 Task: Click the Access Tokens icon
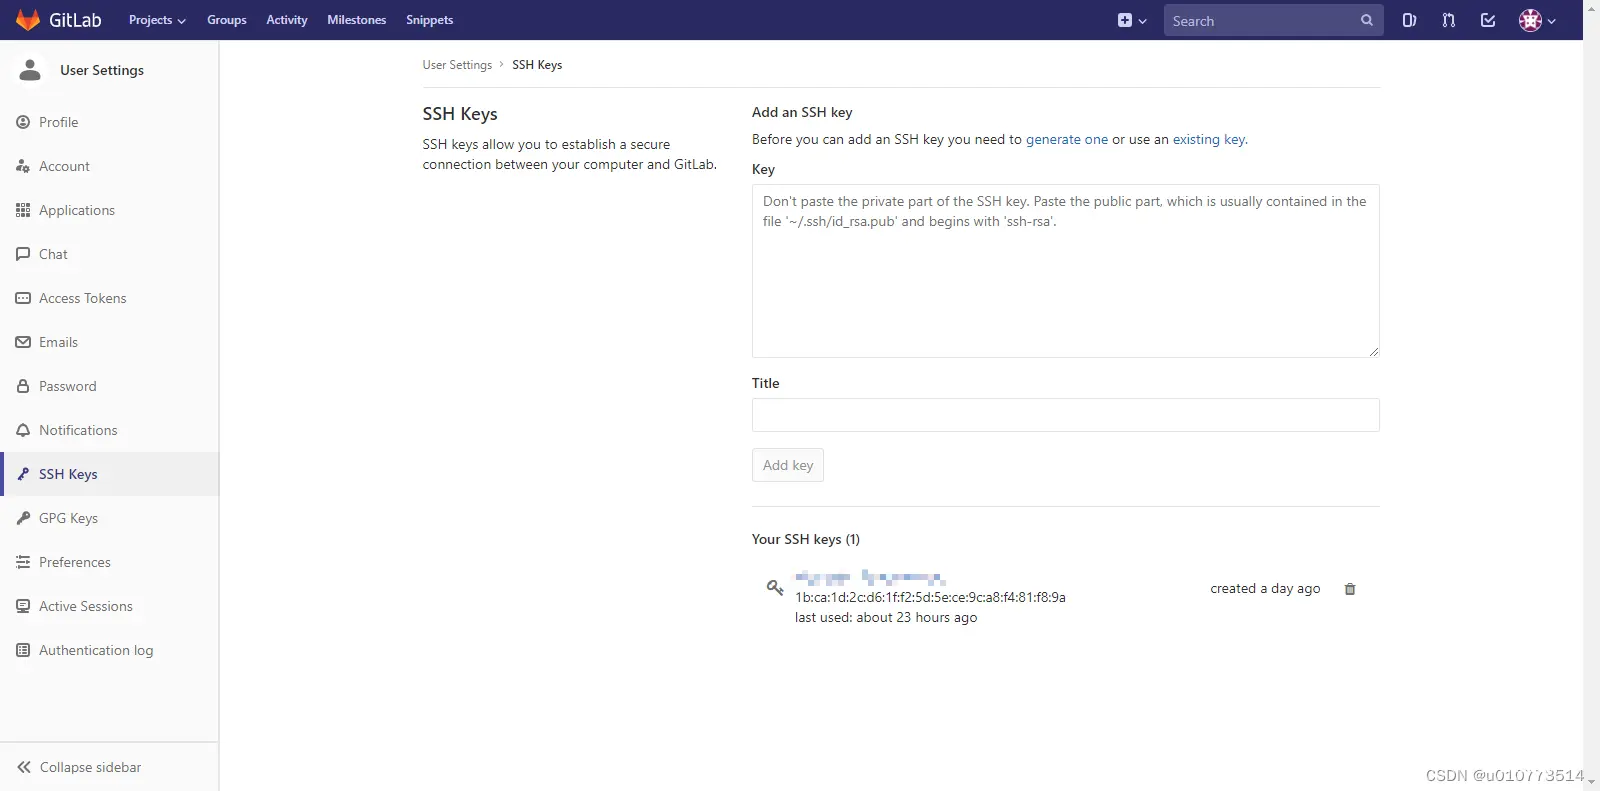point(23,298)
